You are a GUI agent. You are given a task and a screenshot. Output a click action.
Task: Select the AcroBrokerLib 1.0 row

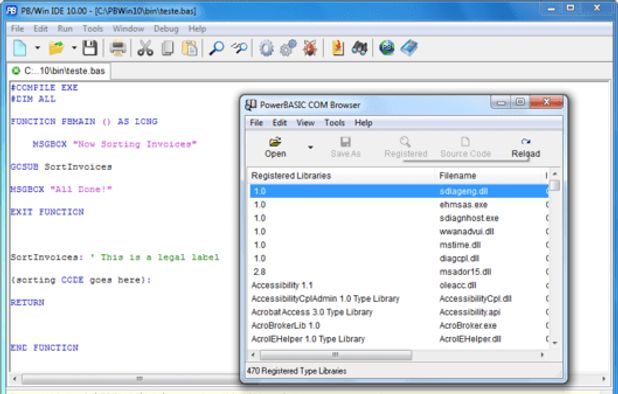399,325
